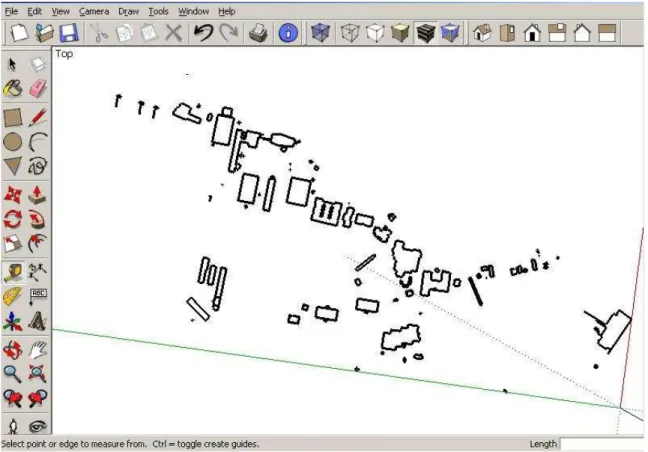The image size is (648, 452).
Task: Open the Edit menu
Action: (x=35, y=12)
